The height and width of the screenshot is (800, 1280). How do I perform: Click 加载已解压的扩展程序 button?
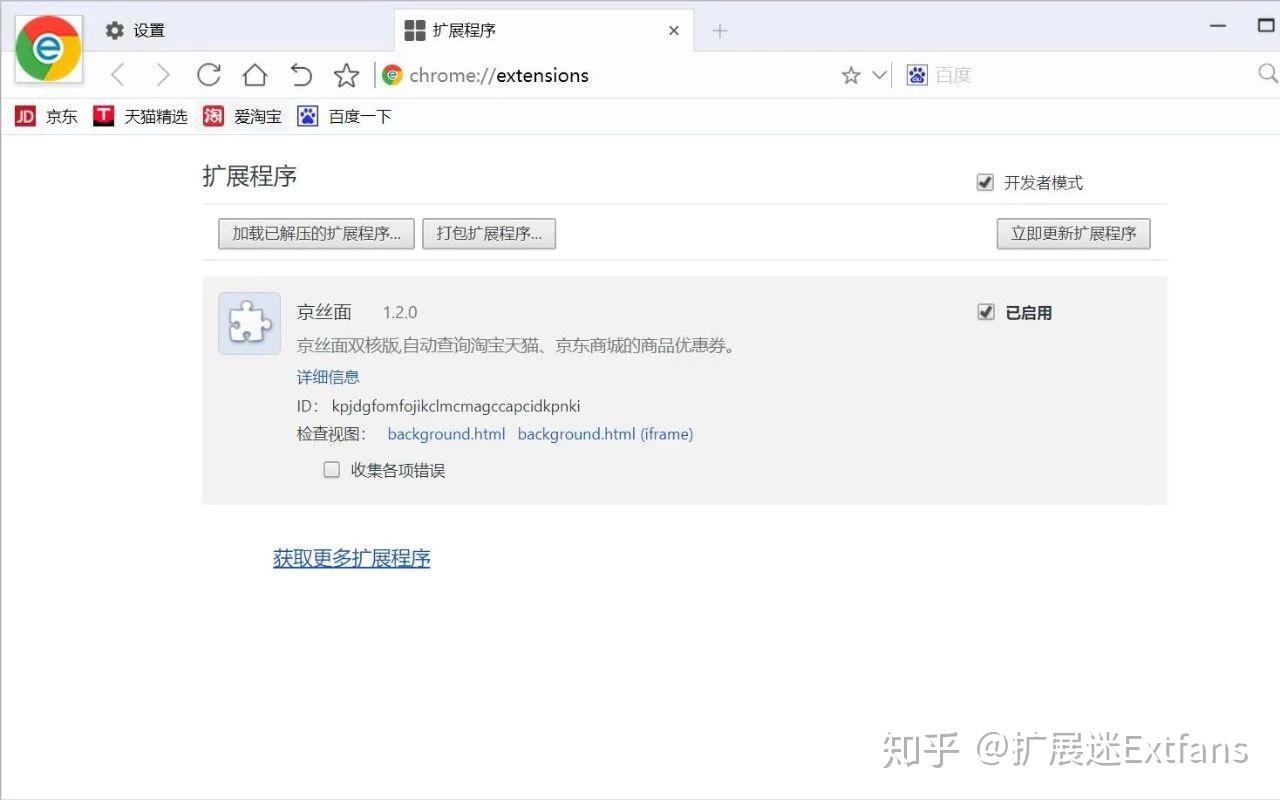pos(316,234)
